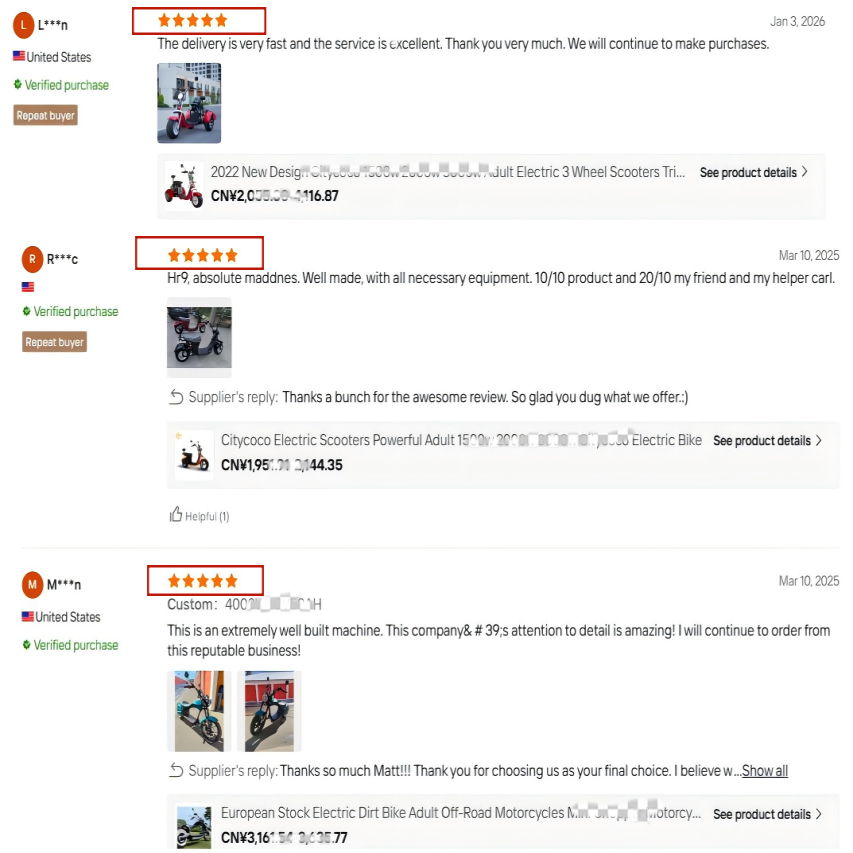
Task: Click the Repeat buyer badge under R***c
Action: click(54, 342)
